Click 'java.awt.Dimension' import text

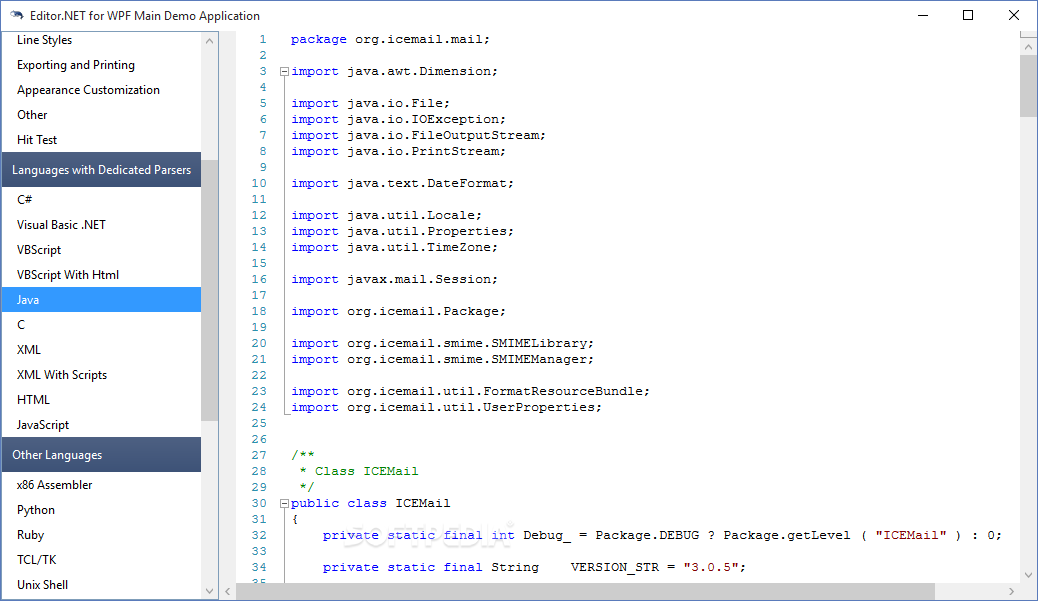[x=420, y=71]
